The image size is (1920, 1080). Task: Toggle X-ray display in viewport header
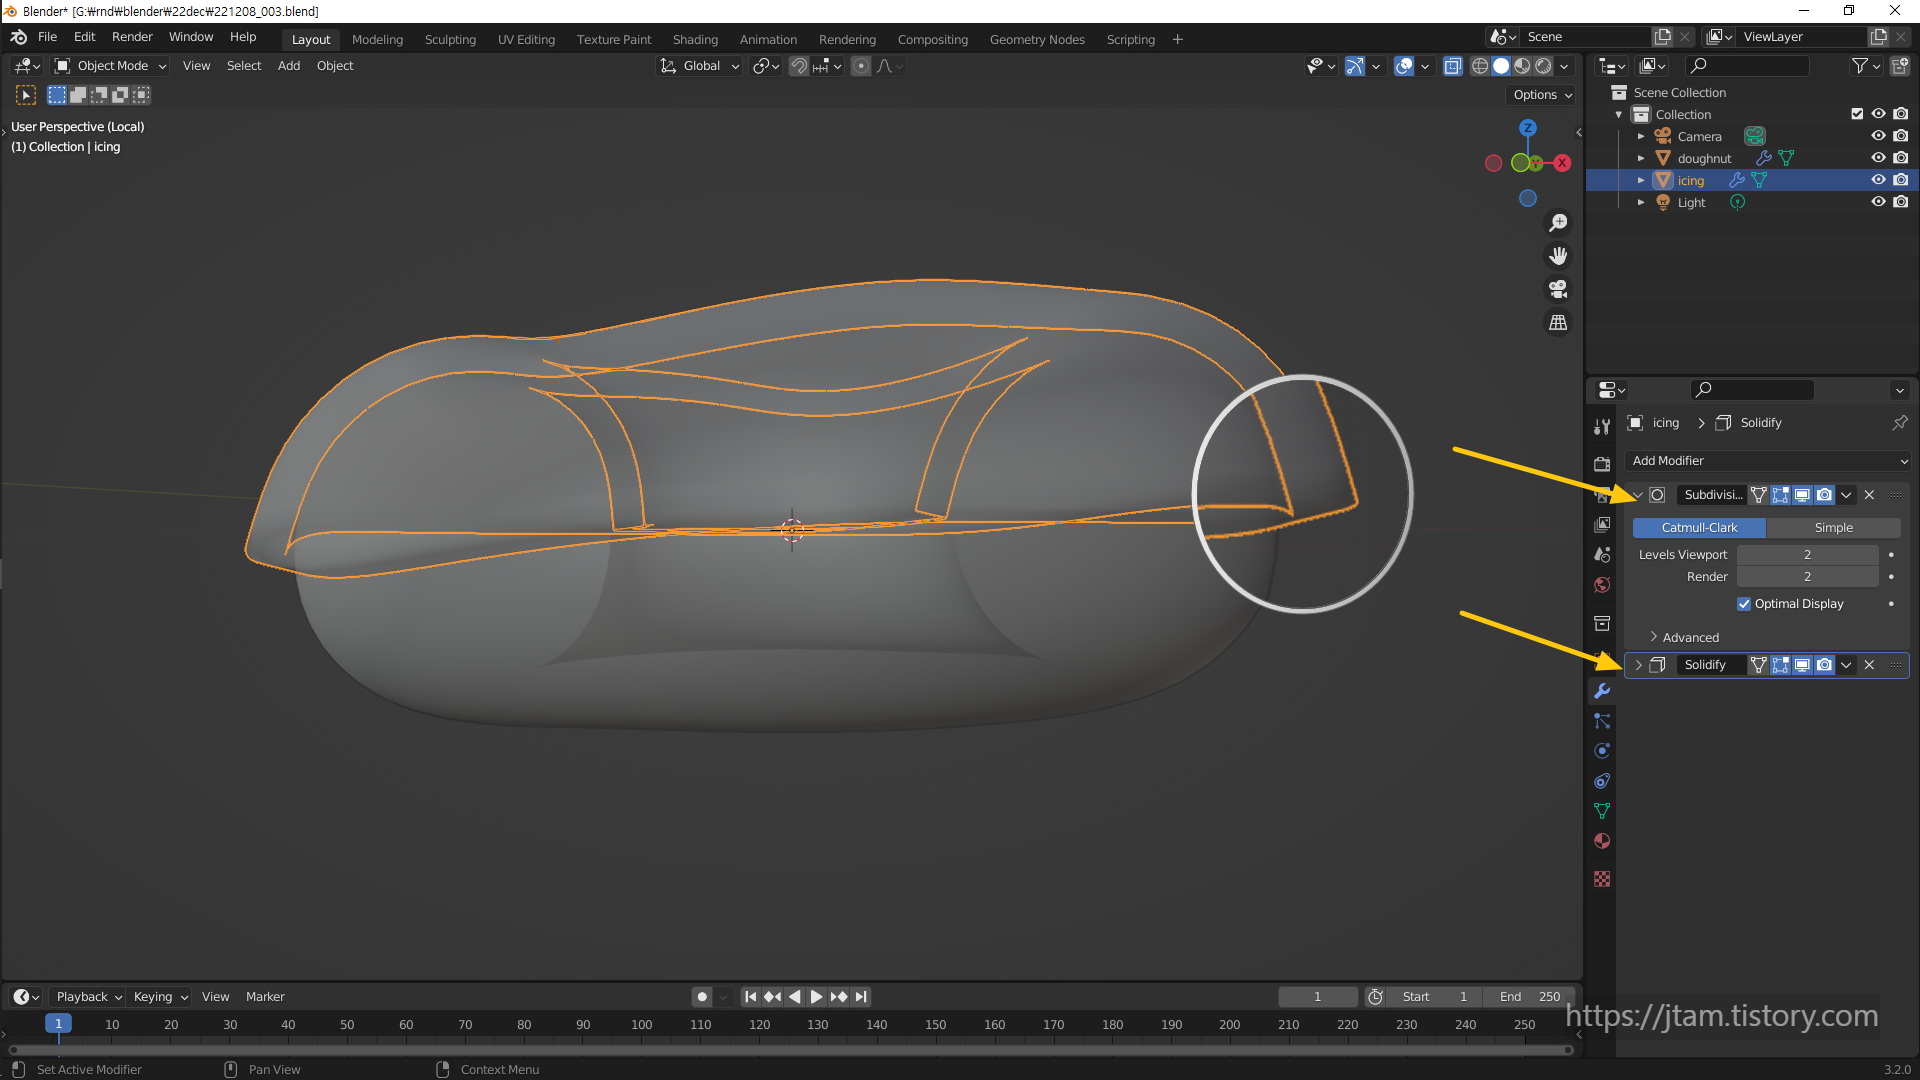pos(1453,66)
